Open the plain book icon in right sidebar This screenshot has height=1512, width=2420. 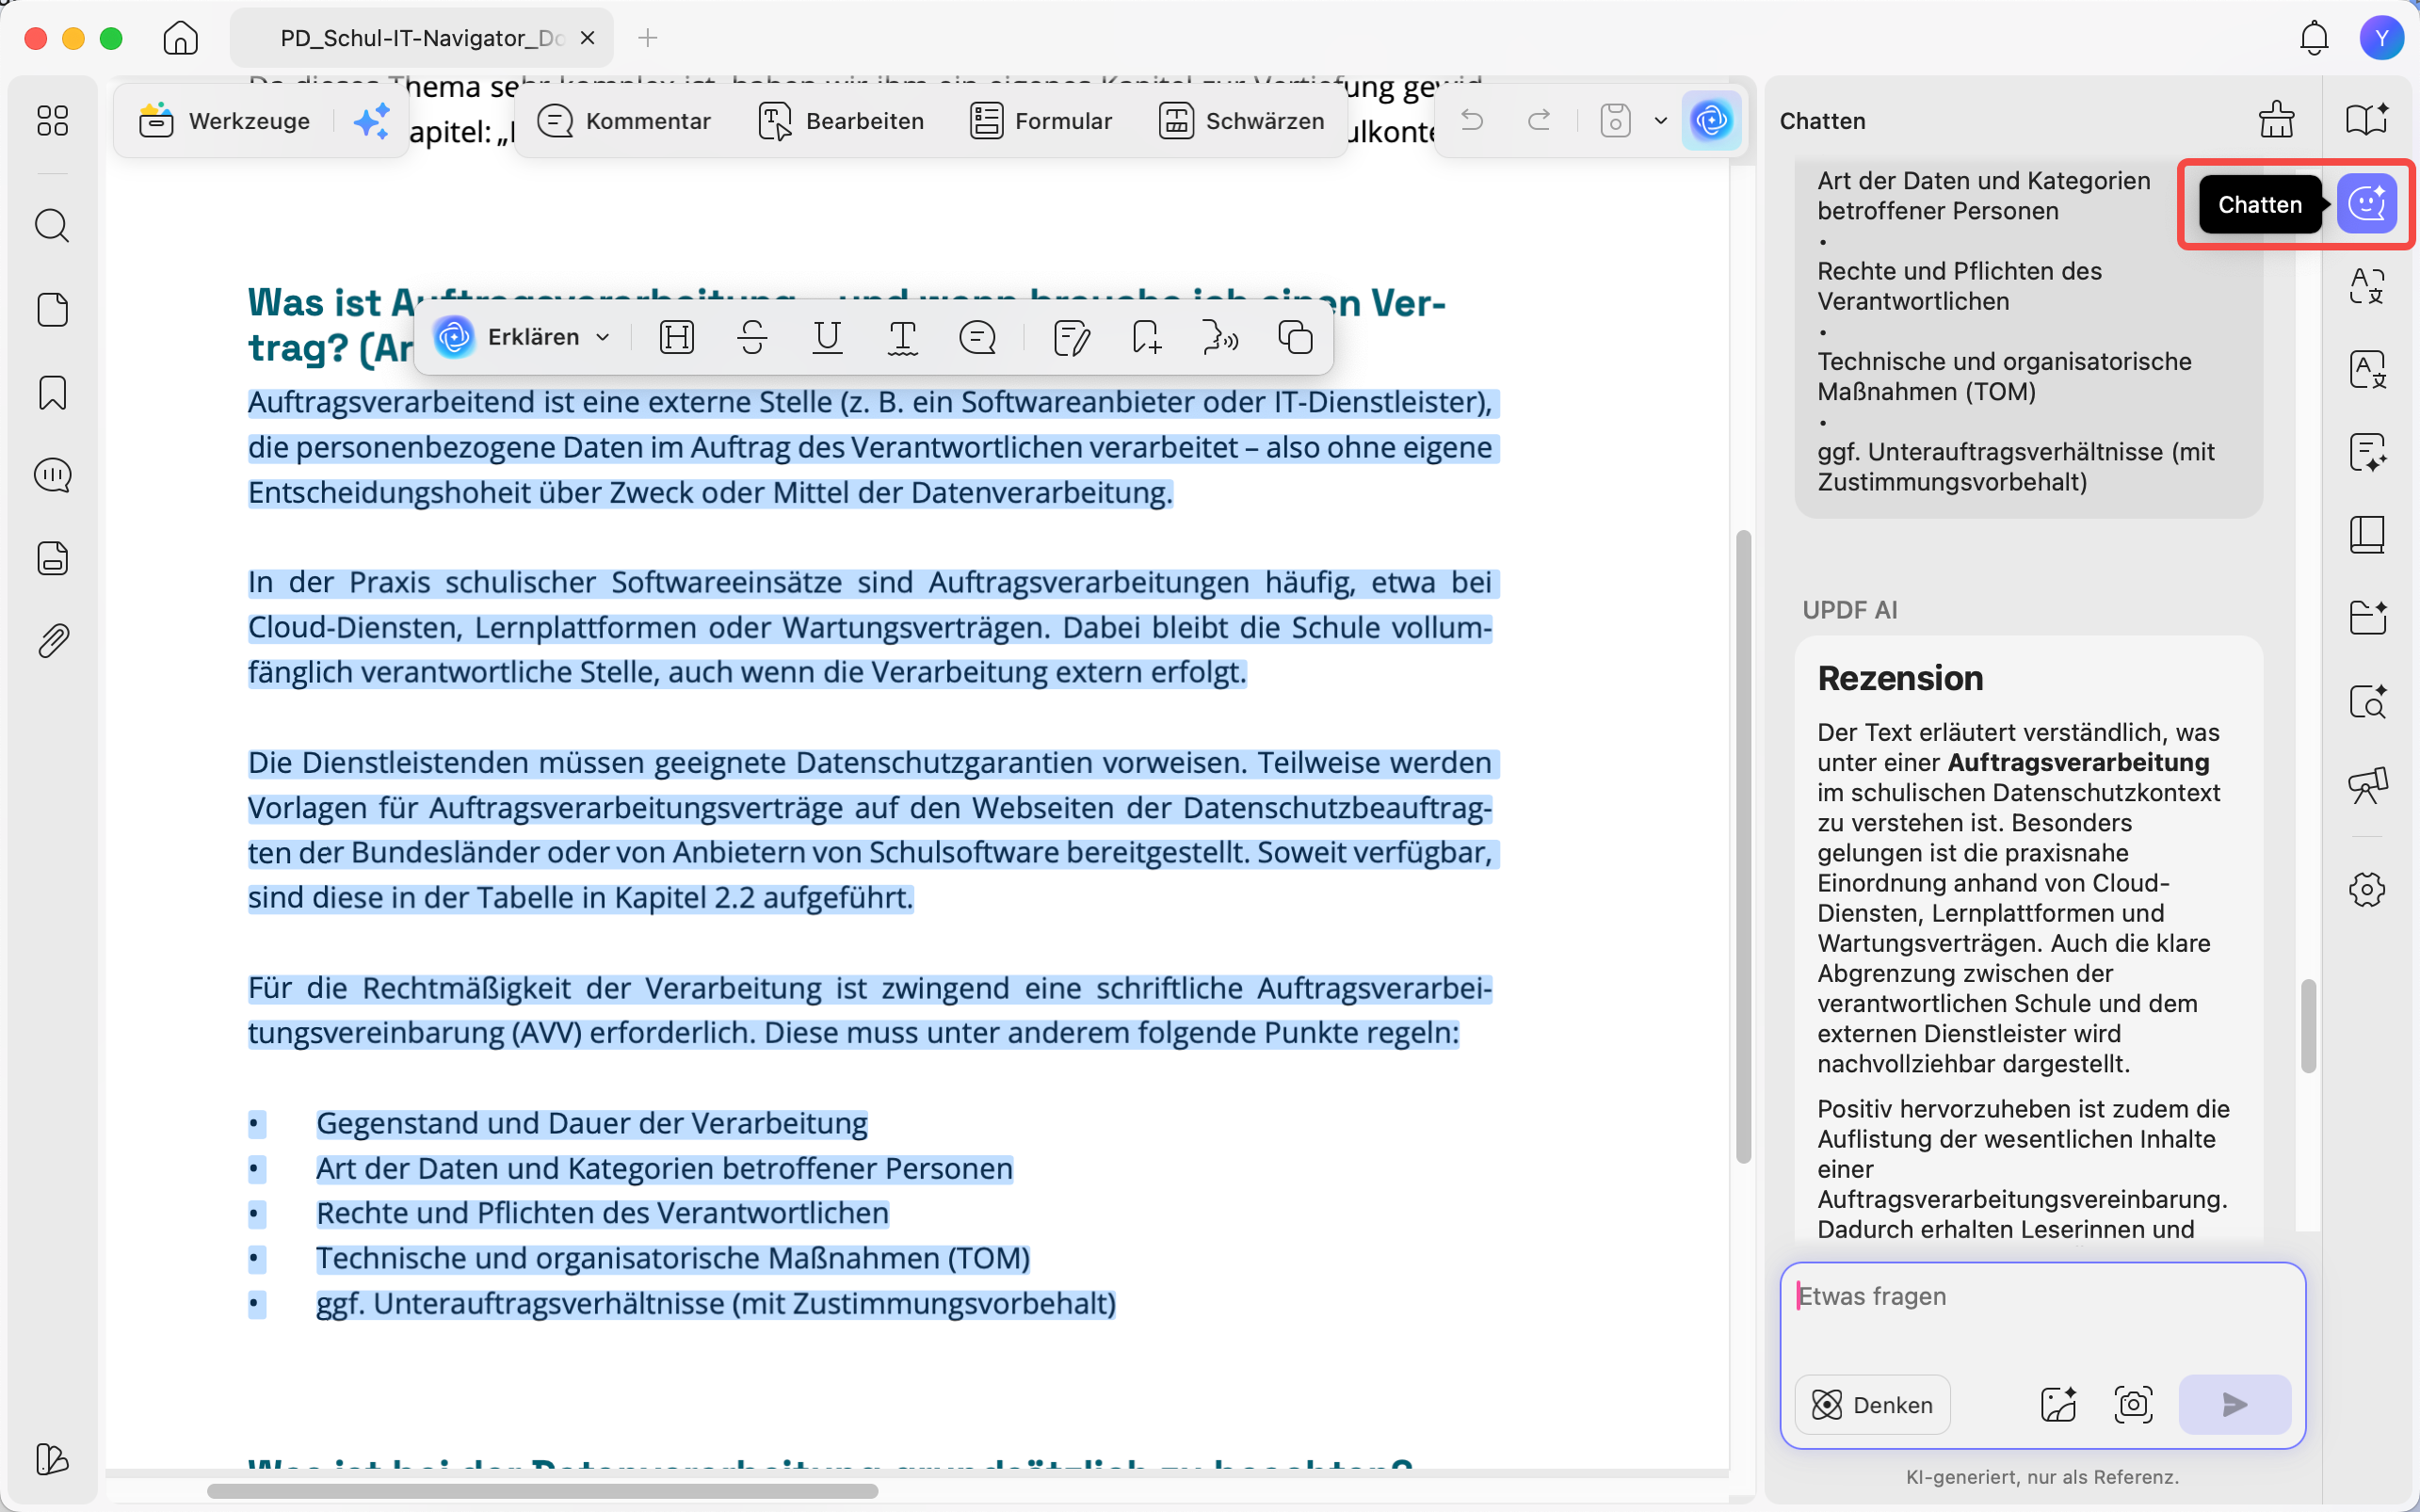pos(2367,535)
